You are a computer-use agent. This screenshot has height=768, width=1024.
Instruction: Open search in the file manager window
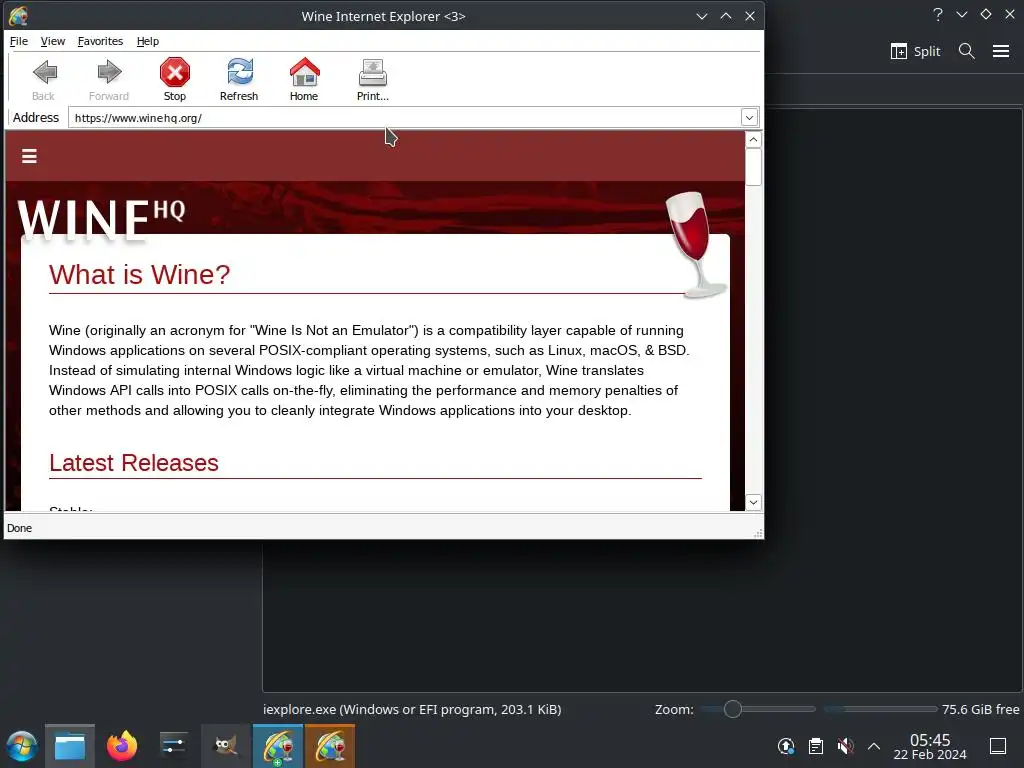point(967,52)
